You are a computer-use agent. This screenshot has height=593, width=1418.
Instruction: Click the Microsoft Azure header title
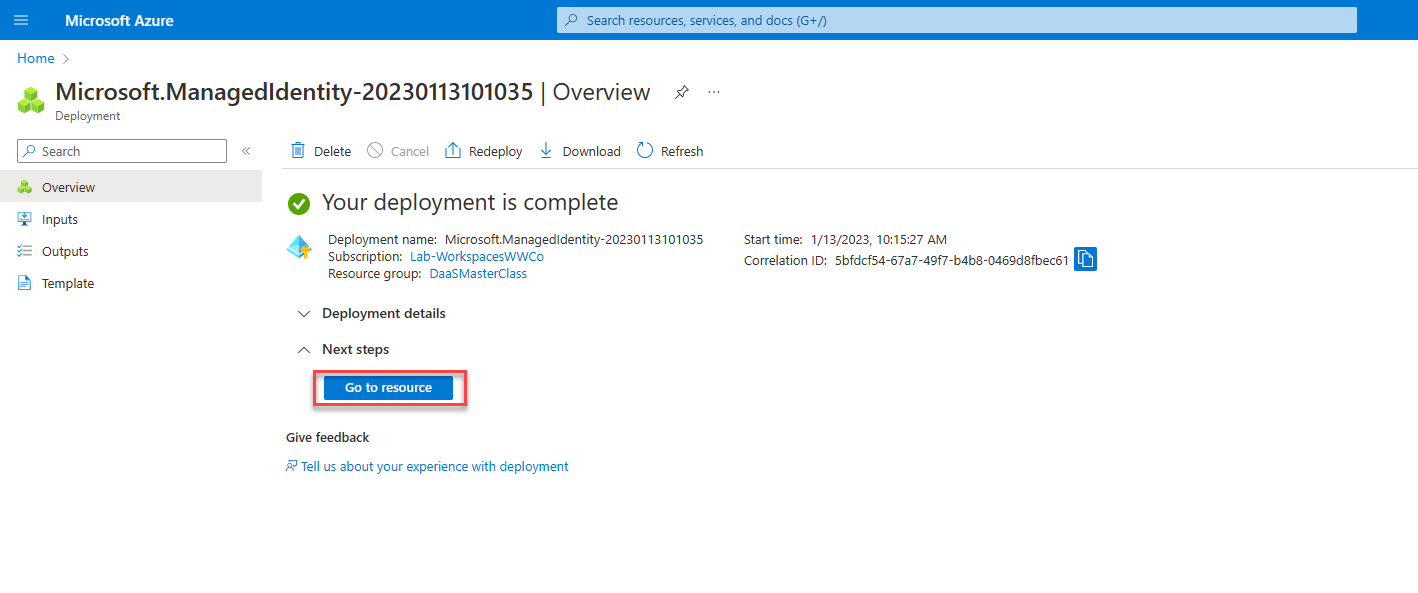pyautogui.click(x=119, y=20)
